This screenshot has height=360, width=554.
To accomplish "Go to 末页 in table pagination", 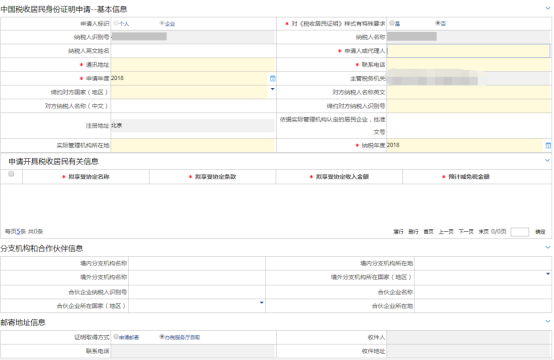I will click(484, 232).
